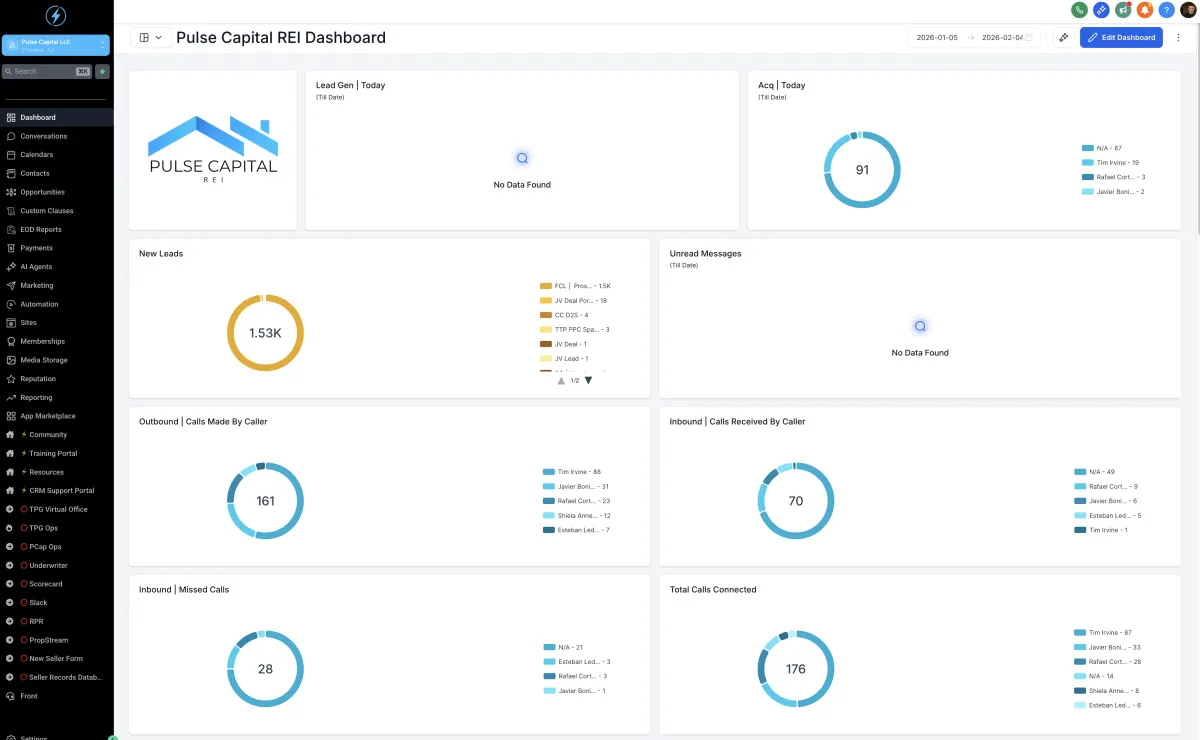Open Seller Records Database sidebar link

(x=56, y=677)
